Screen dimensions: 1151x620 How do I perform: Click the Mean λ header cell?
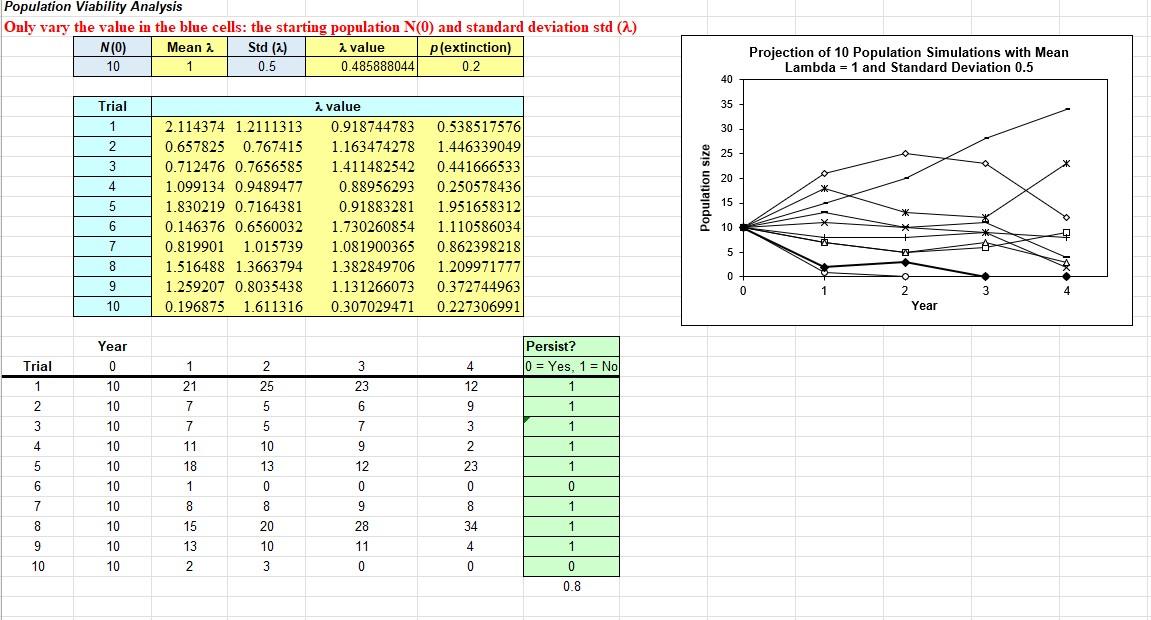[189, 48]
